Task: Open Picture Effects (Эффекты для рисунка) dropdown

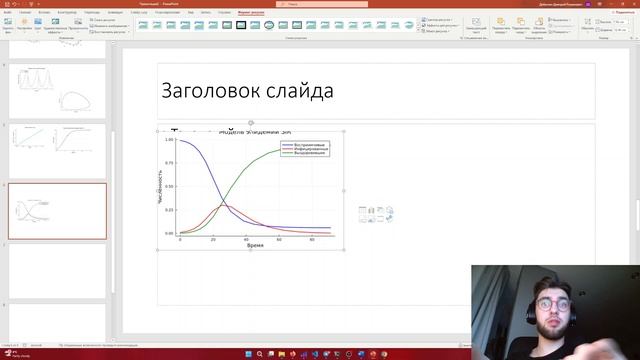Action: [x=441, y=25]
